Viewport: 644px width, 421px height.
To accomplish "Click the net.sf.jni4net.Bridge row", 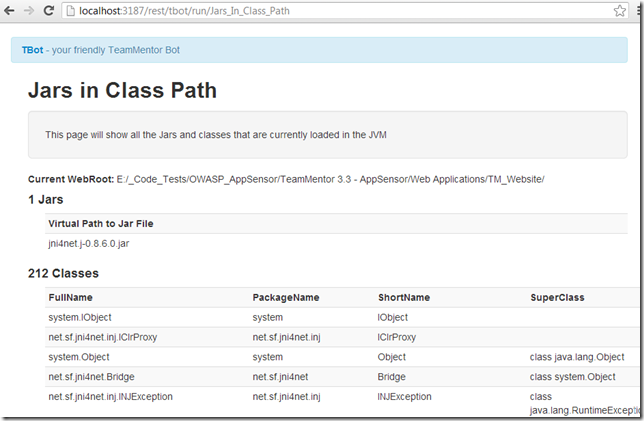I will click(92, 377).
